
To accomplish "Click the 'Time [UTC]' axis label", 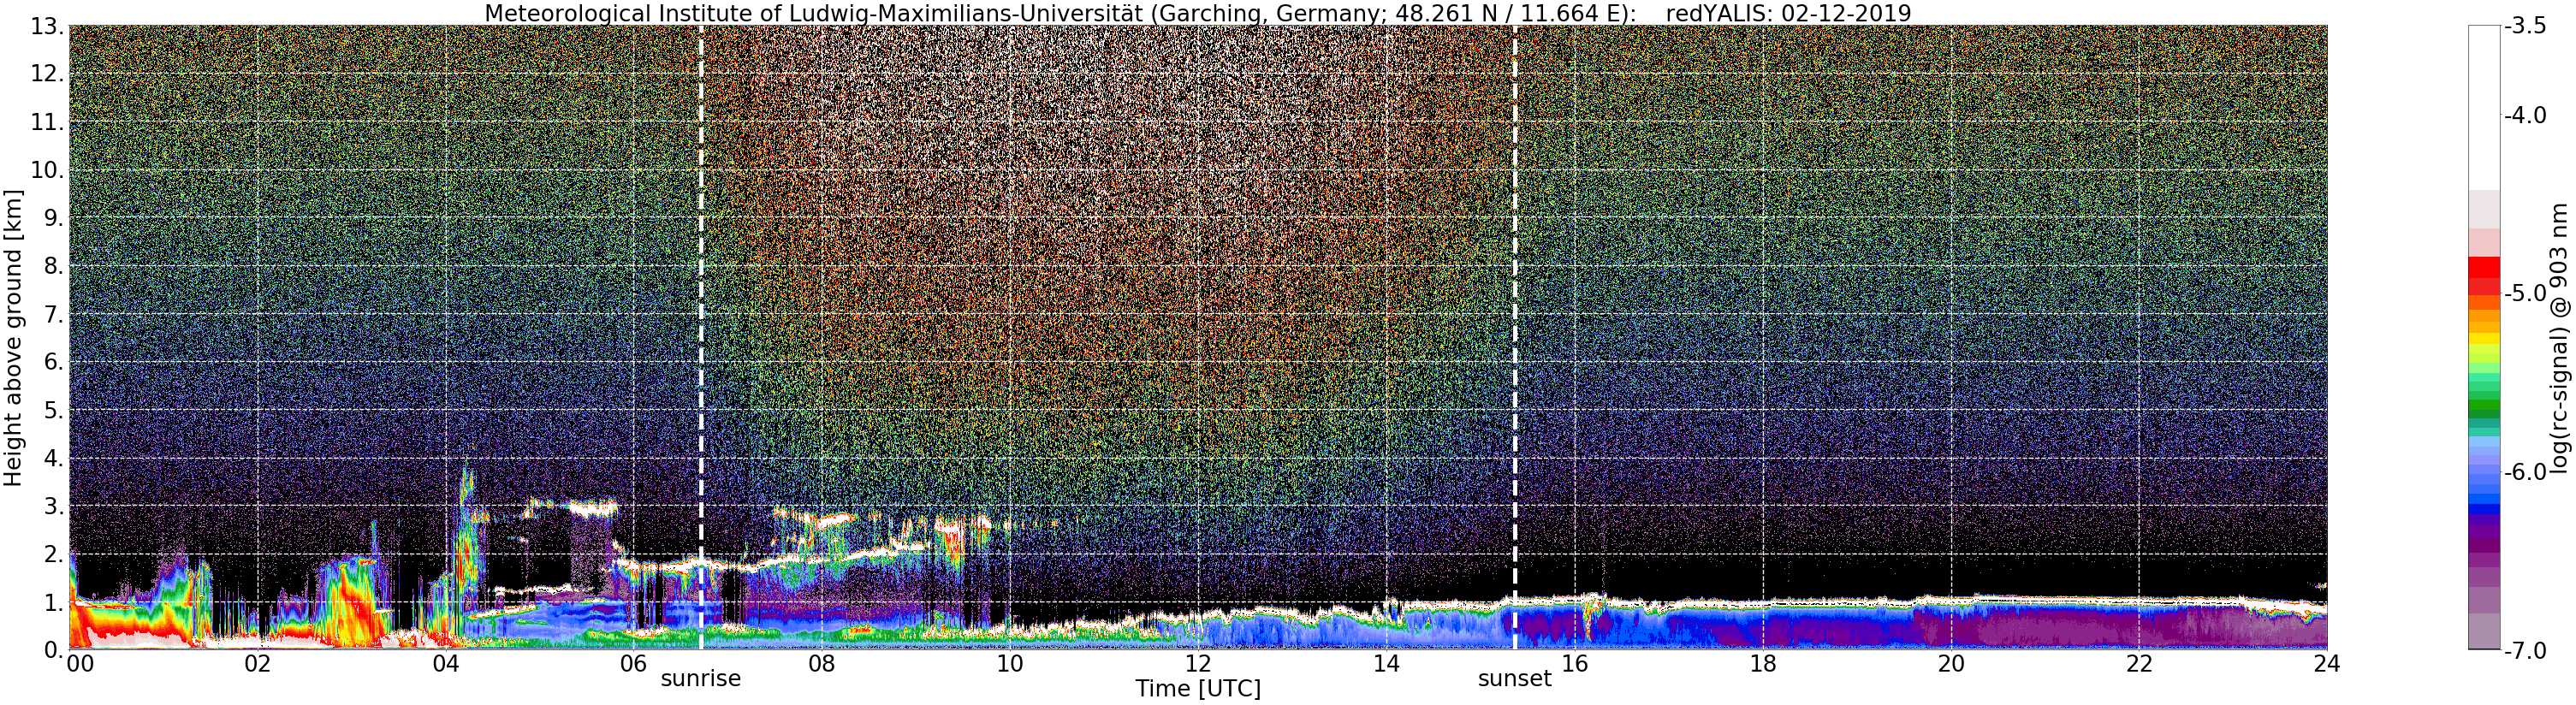I will [x=1198, y=689].
